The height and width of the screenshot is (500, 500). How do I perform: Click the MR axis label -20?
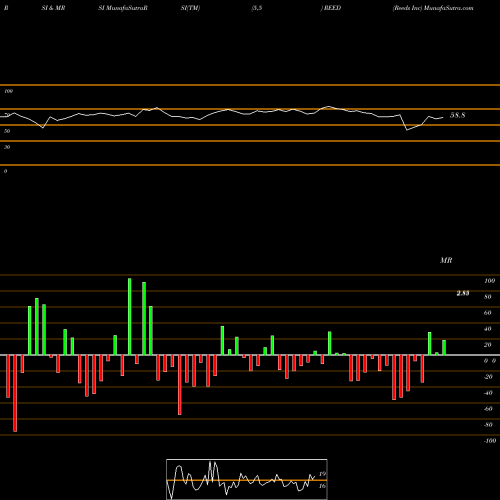click(x=488, y=377)
